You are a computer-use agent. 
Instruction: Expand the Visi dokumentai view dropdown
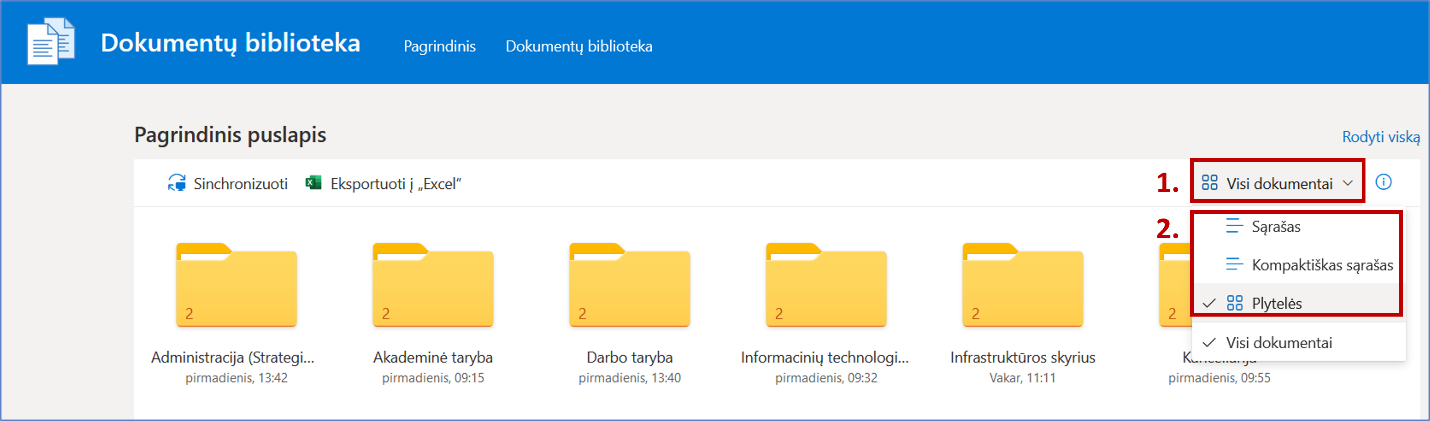click(x=1278, y=183)
